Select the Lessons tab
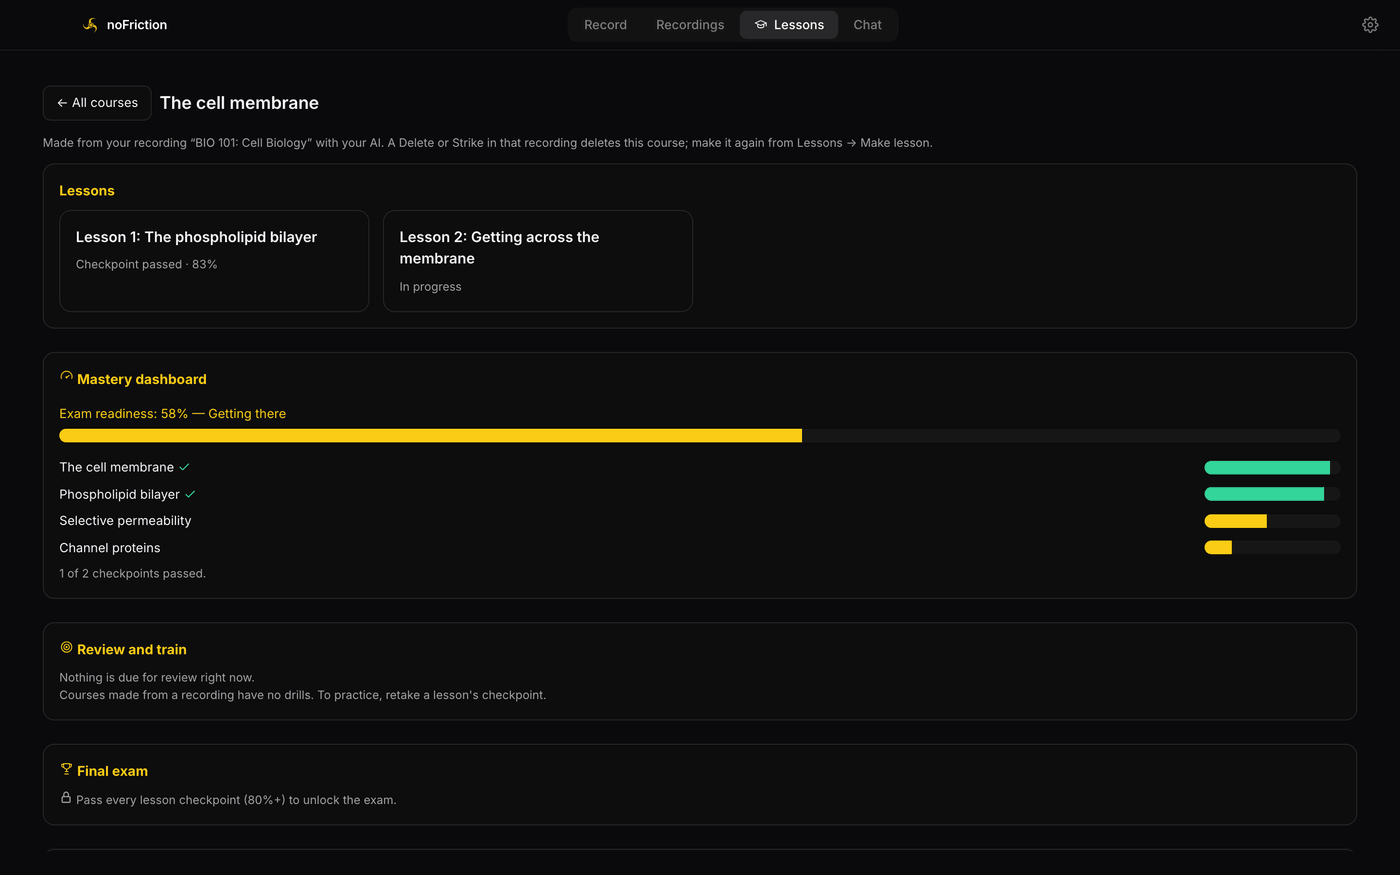1400x875 pixels. tap(789, 25)
